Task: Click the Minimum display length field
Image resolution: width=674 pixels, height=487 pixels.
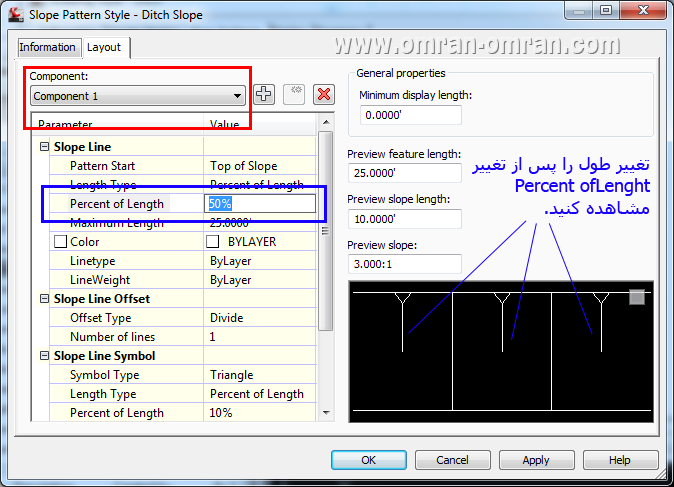Action: 411,115
